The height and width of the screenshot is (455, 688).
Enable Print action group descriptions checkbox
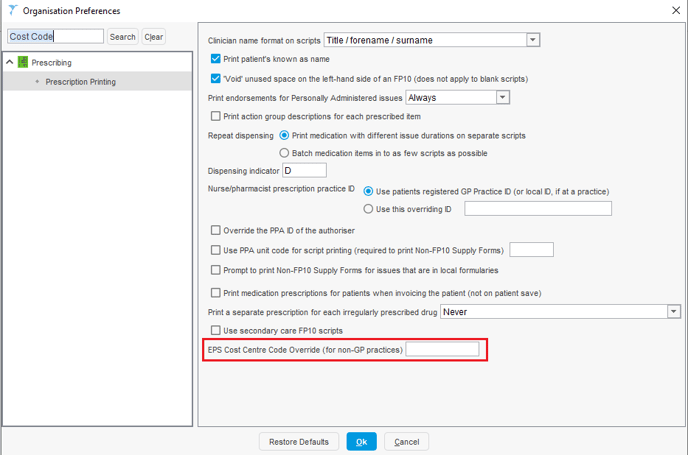[x=216, y=117]
